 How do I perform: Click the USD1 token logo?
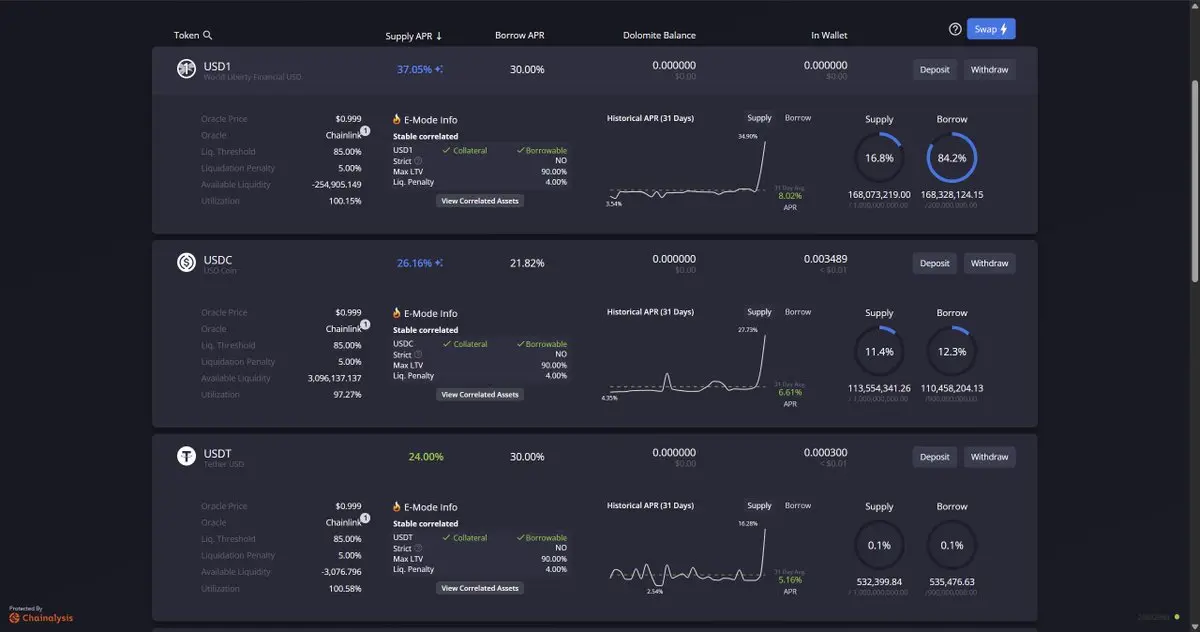186,68
